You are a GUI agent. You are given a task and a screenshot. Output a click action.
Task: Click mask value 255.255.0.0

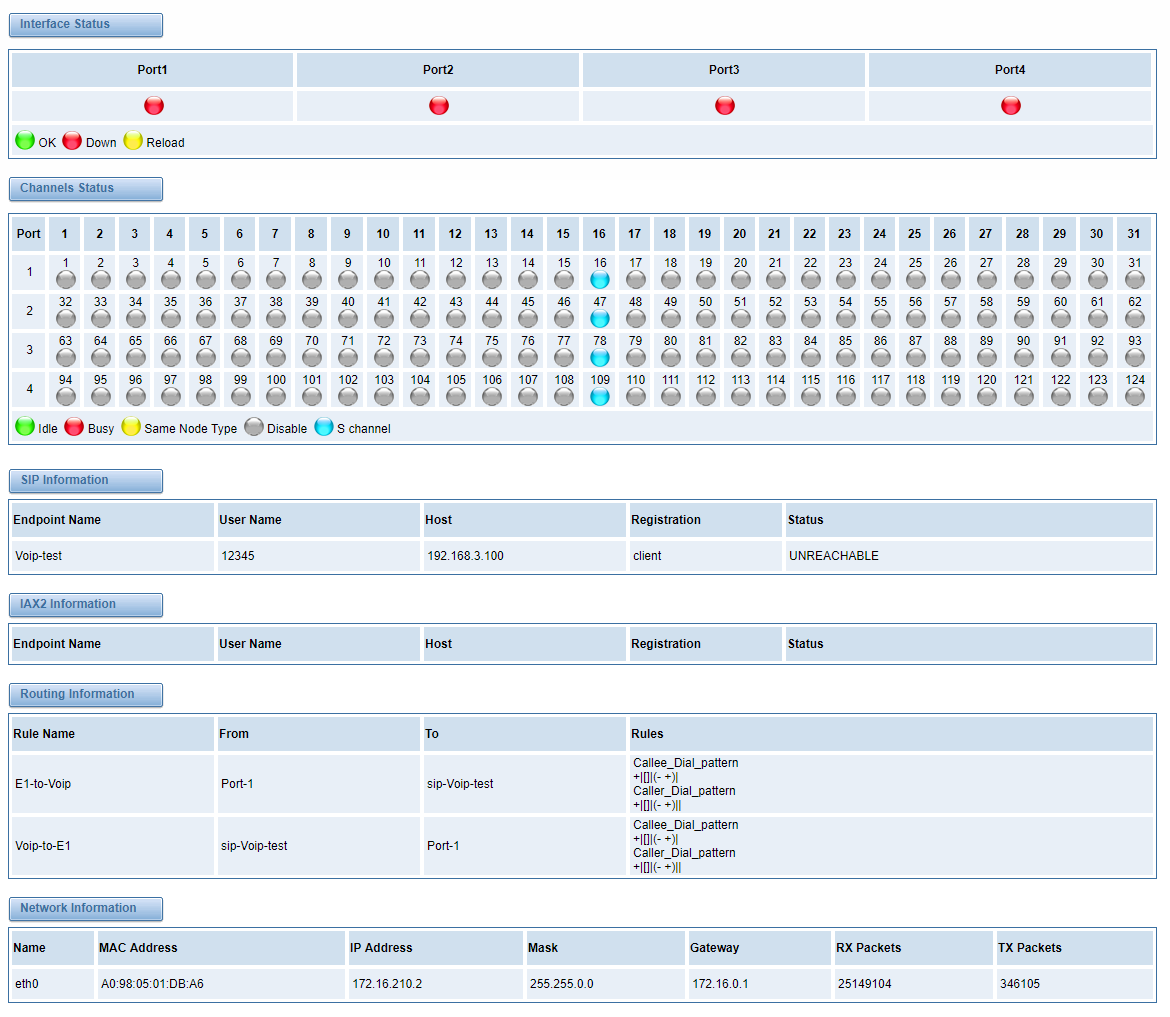point(562,983)
